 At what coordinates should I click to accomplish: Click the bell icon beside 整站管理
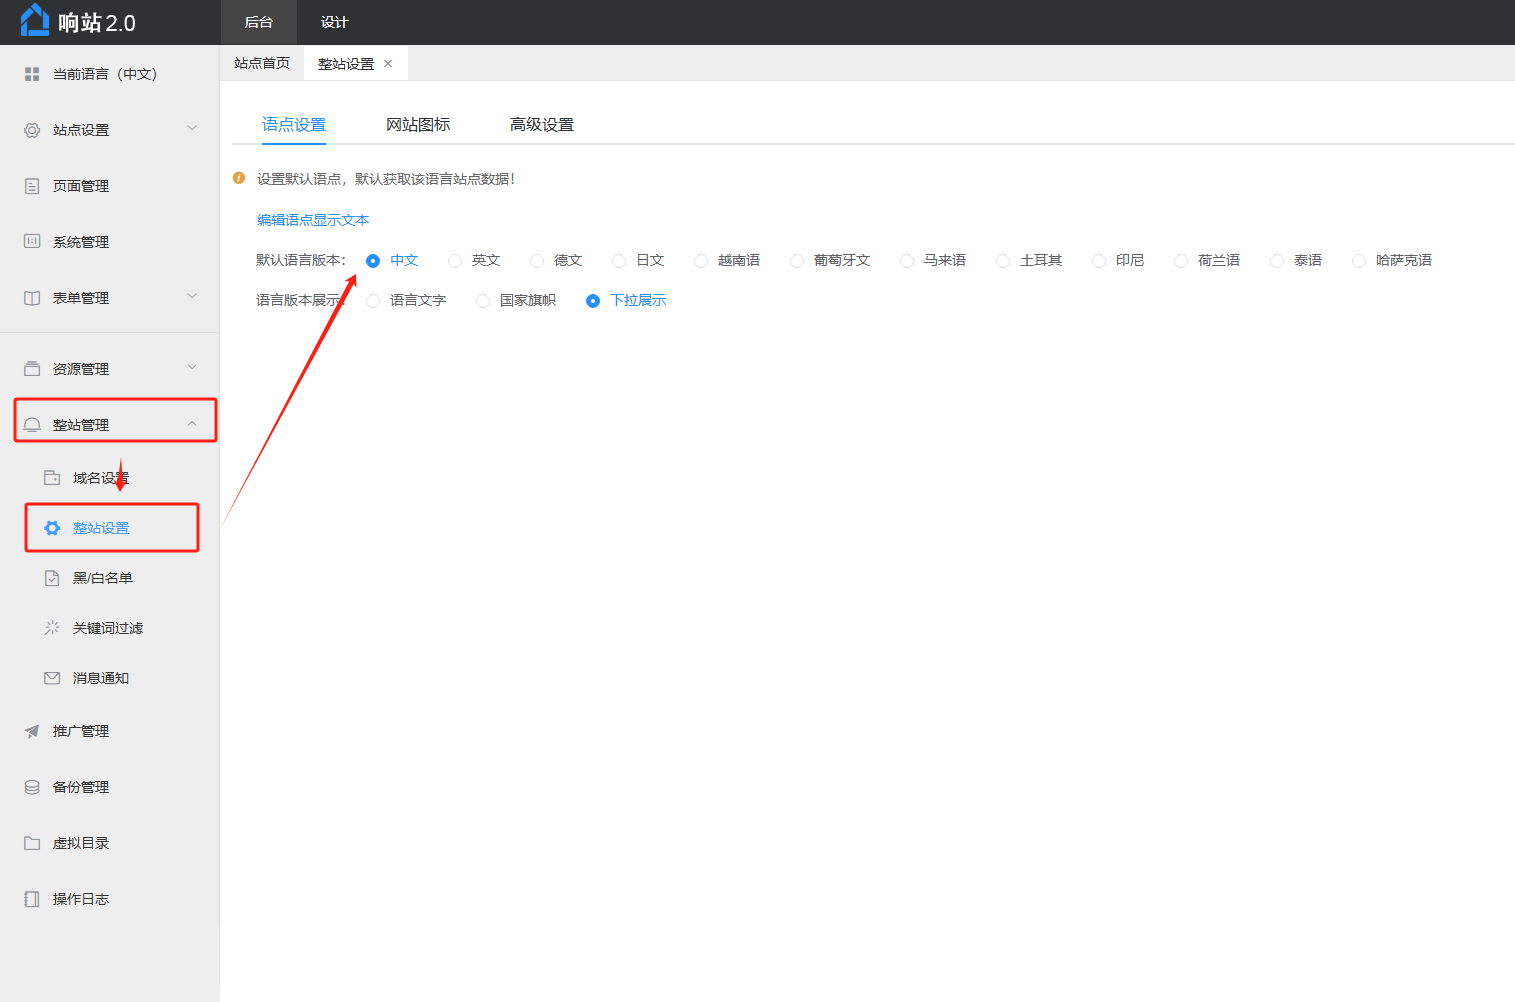32,425
